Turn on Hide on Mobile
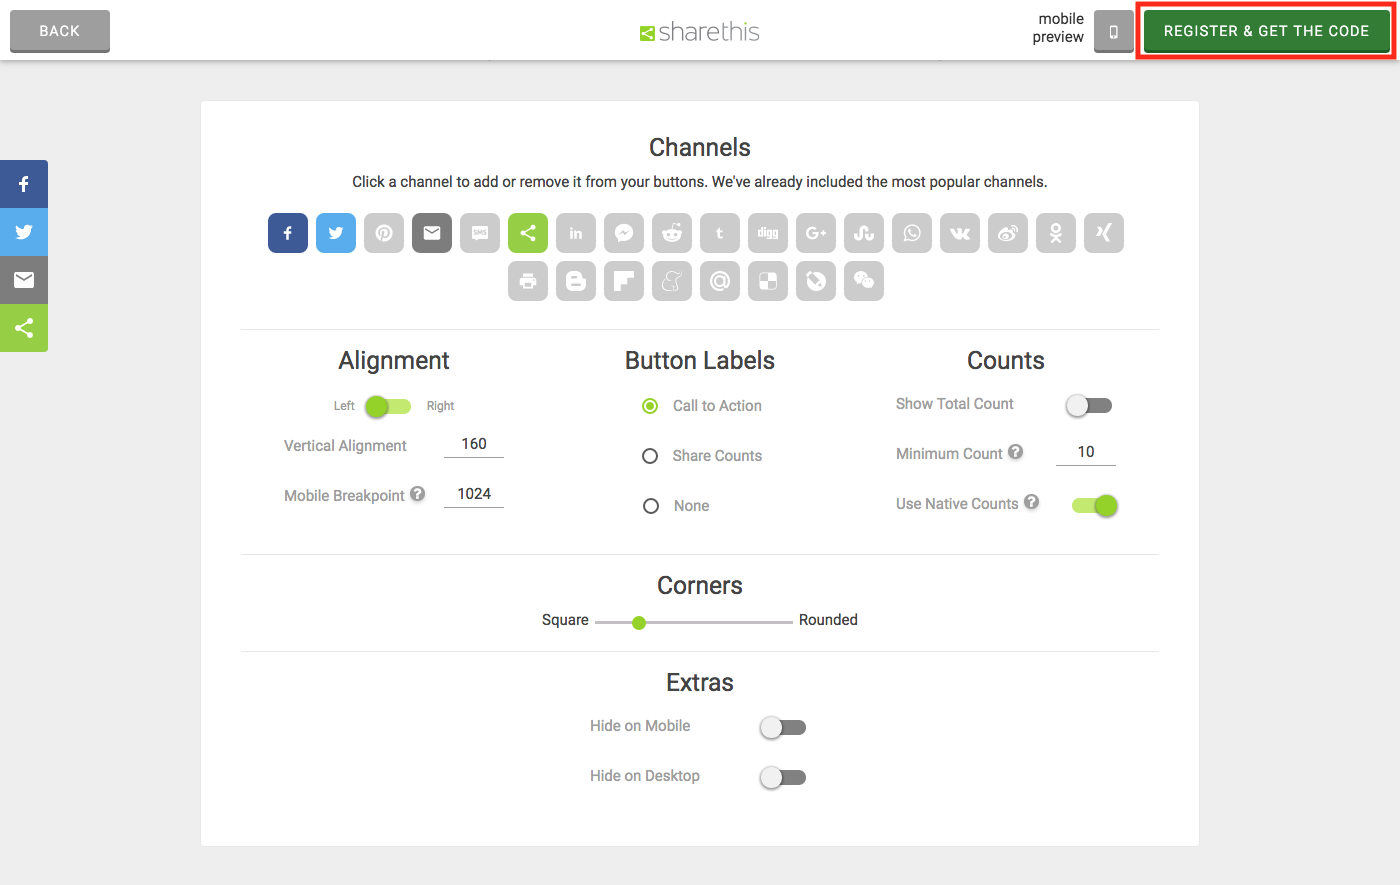Image resolution: width=1400 pixels, height=885 pixels. click(x=783, y=727)
